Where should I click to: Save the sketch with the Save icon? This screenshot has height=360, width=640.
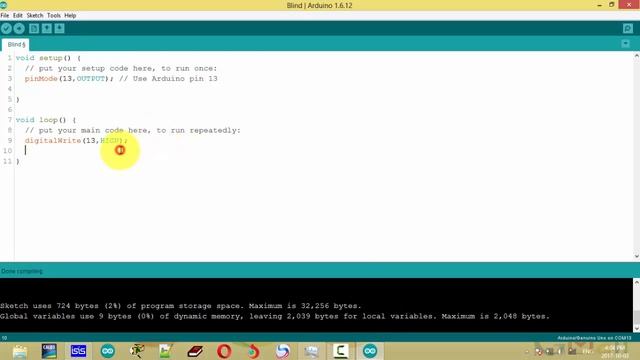(x=60, y=28)
